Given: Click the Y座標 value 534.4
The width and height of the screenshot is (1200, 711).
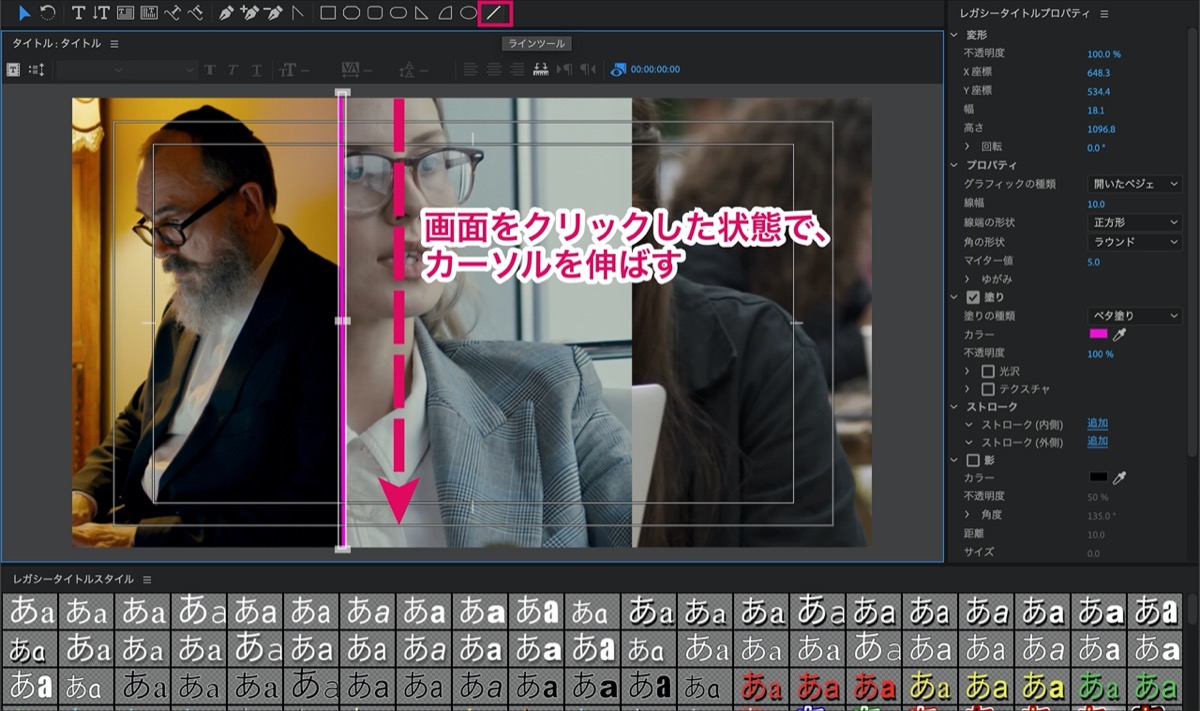Looking at the screenshot, I should pyautogui.click(x=1098, y=92).
